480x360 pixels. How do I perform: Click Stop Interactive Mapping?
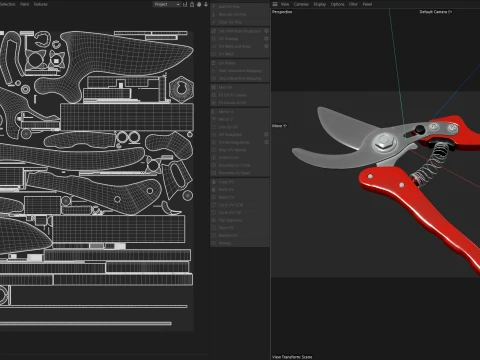coord(240,78)
